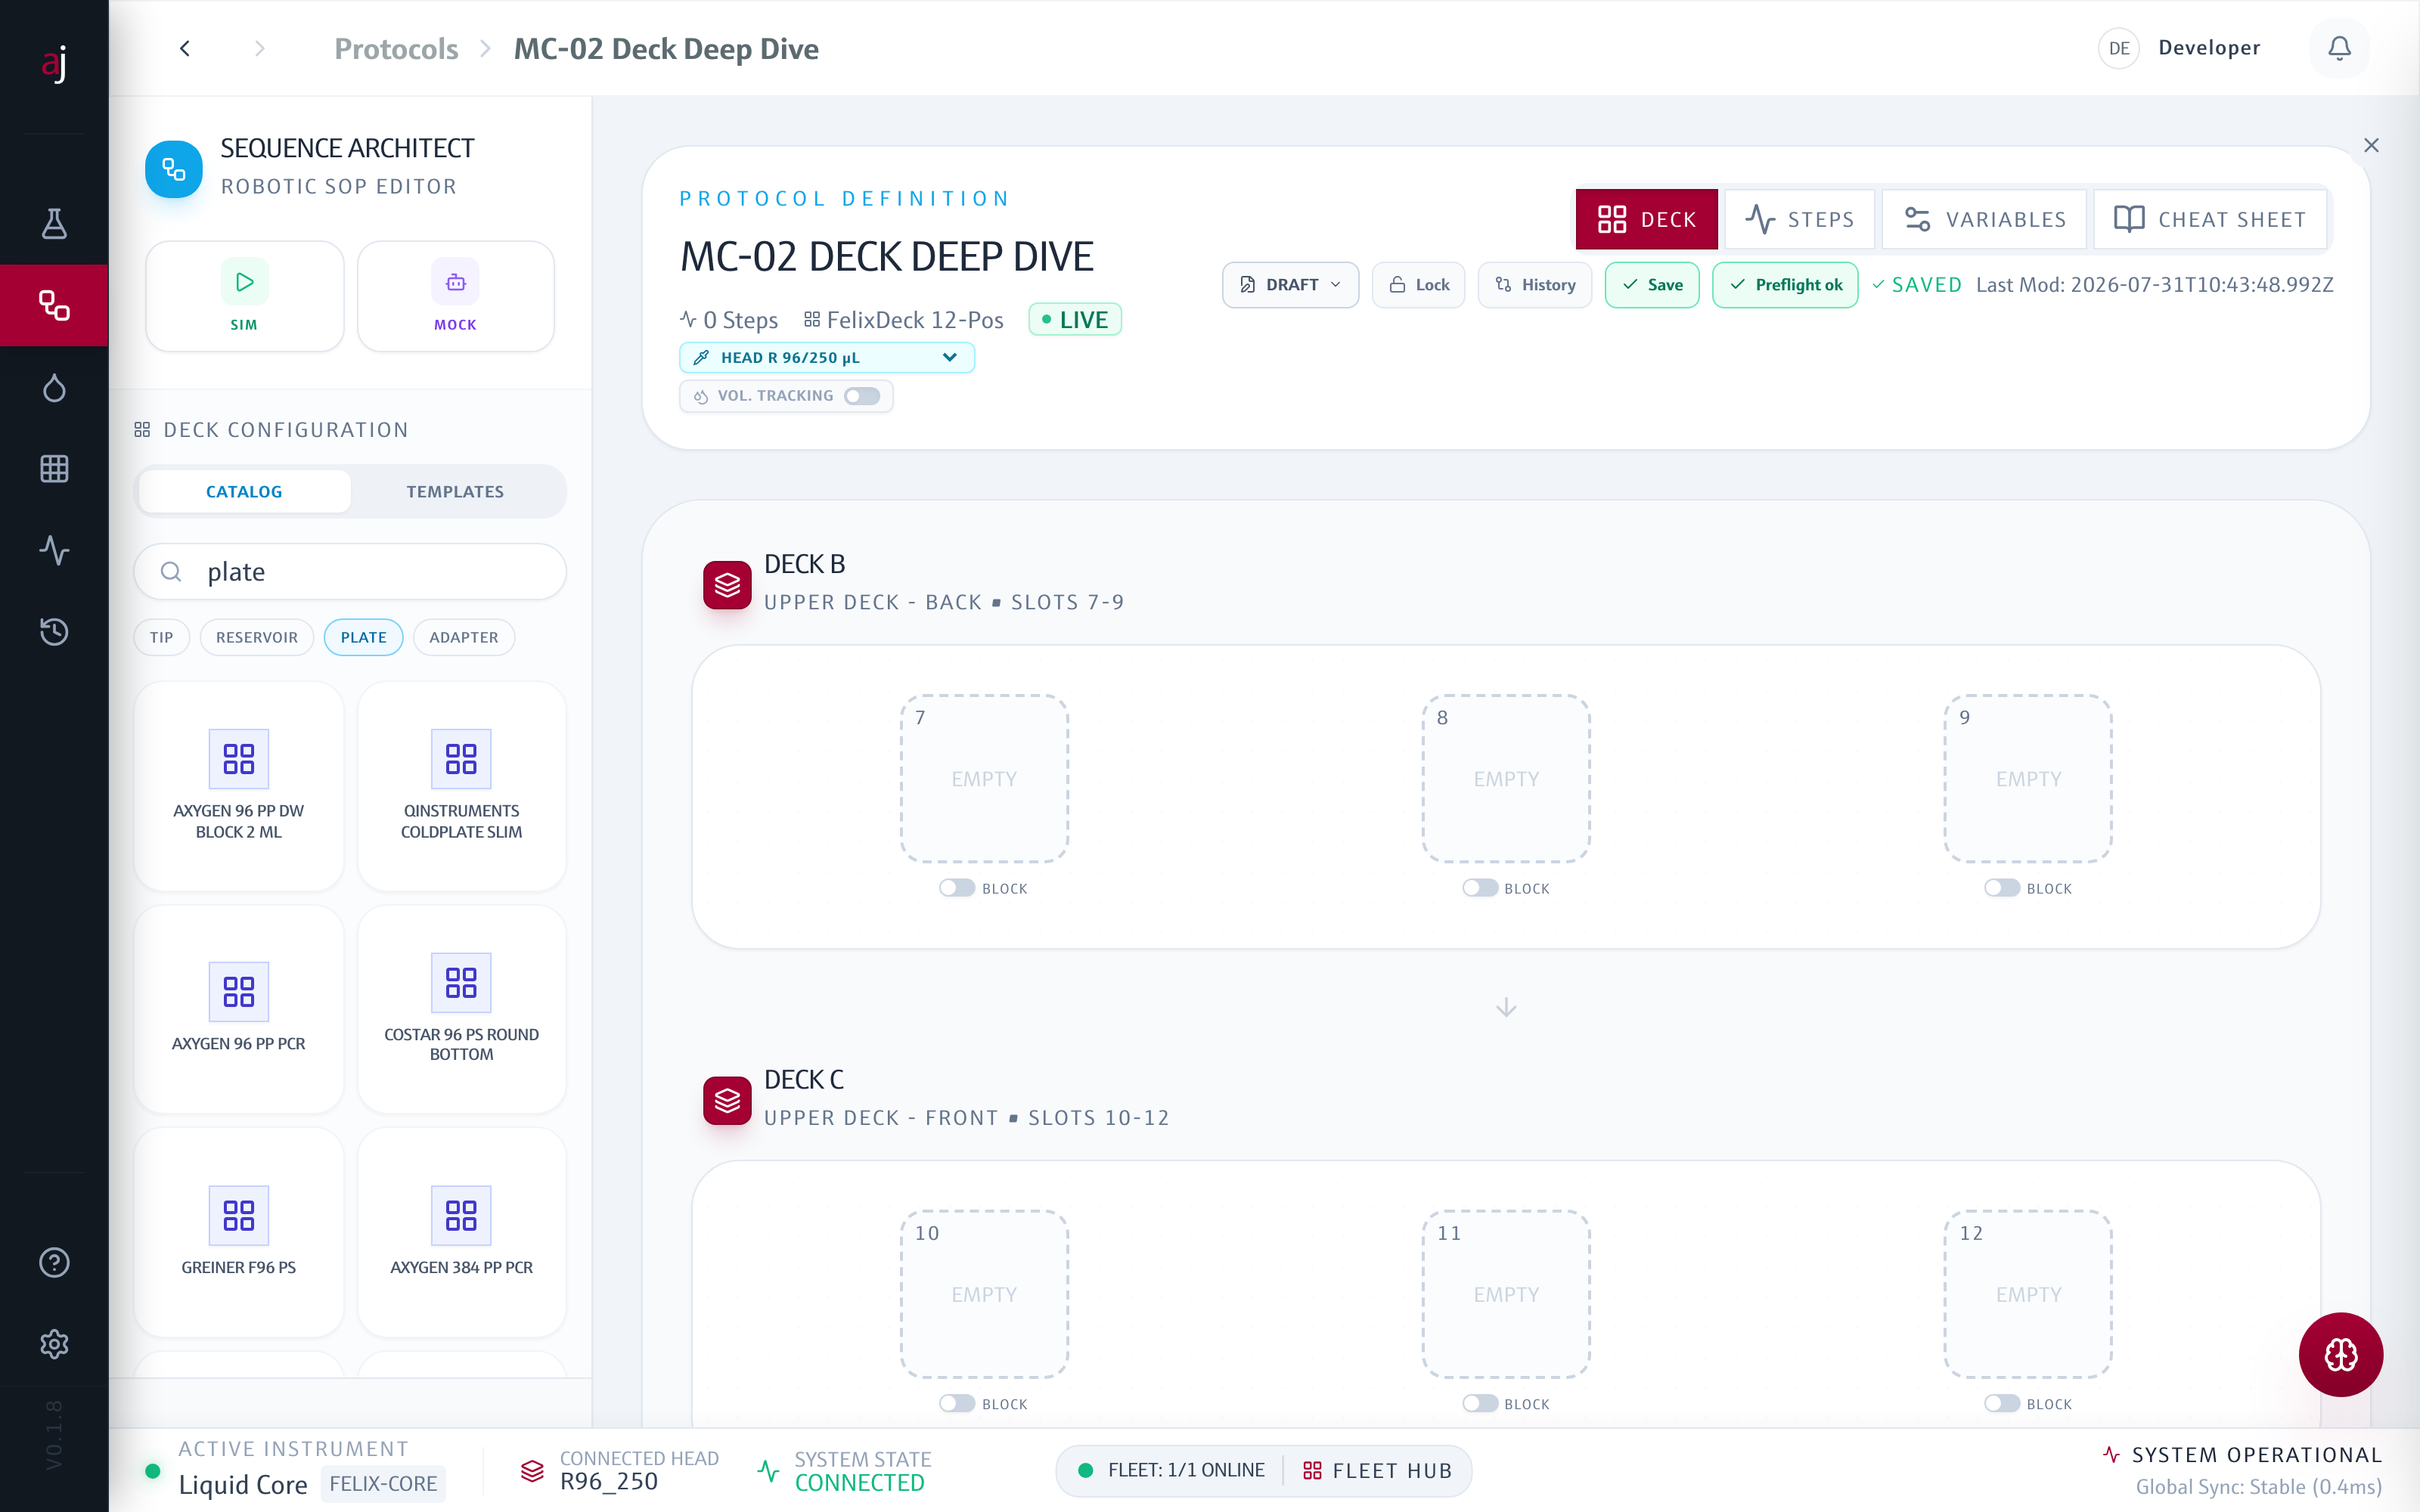
Task: Open the AI brain assistant button
Action: click(2340, 1354)
